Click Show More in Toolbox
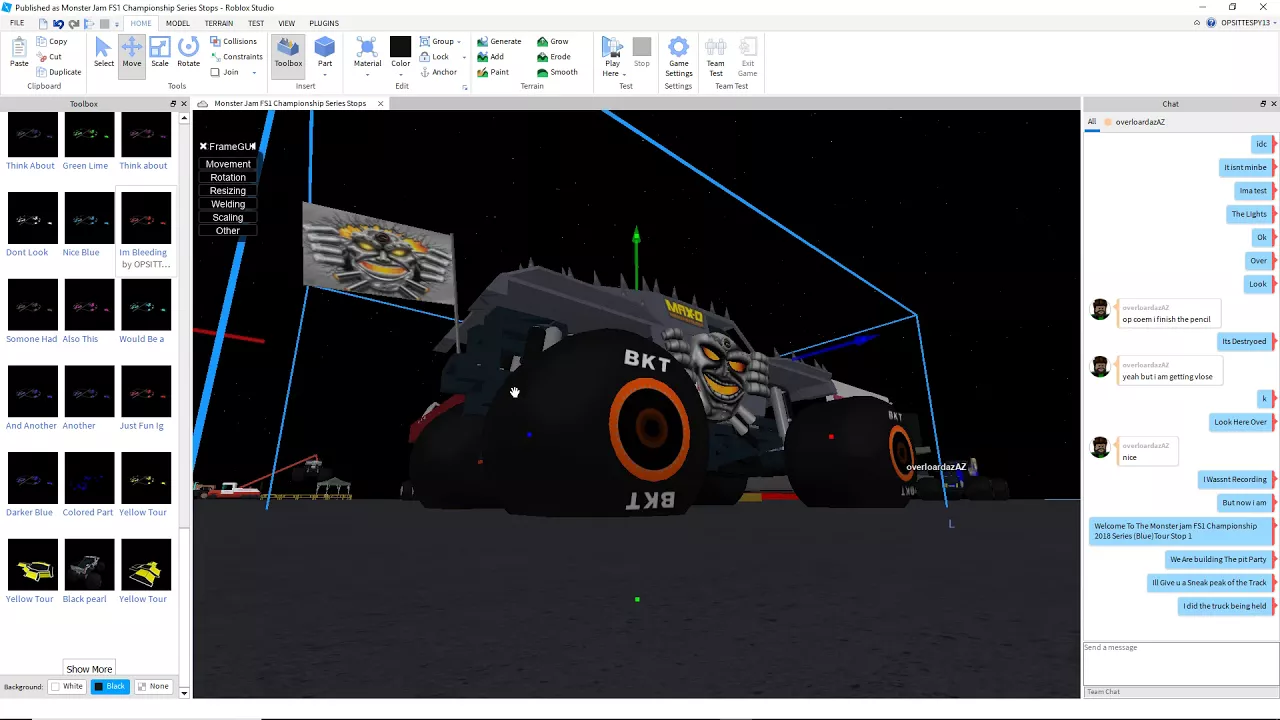1280x720 pixels. coord(89,669)
